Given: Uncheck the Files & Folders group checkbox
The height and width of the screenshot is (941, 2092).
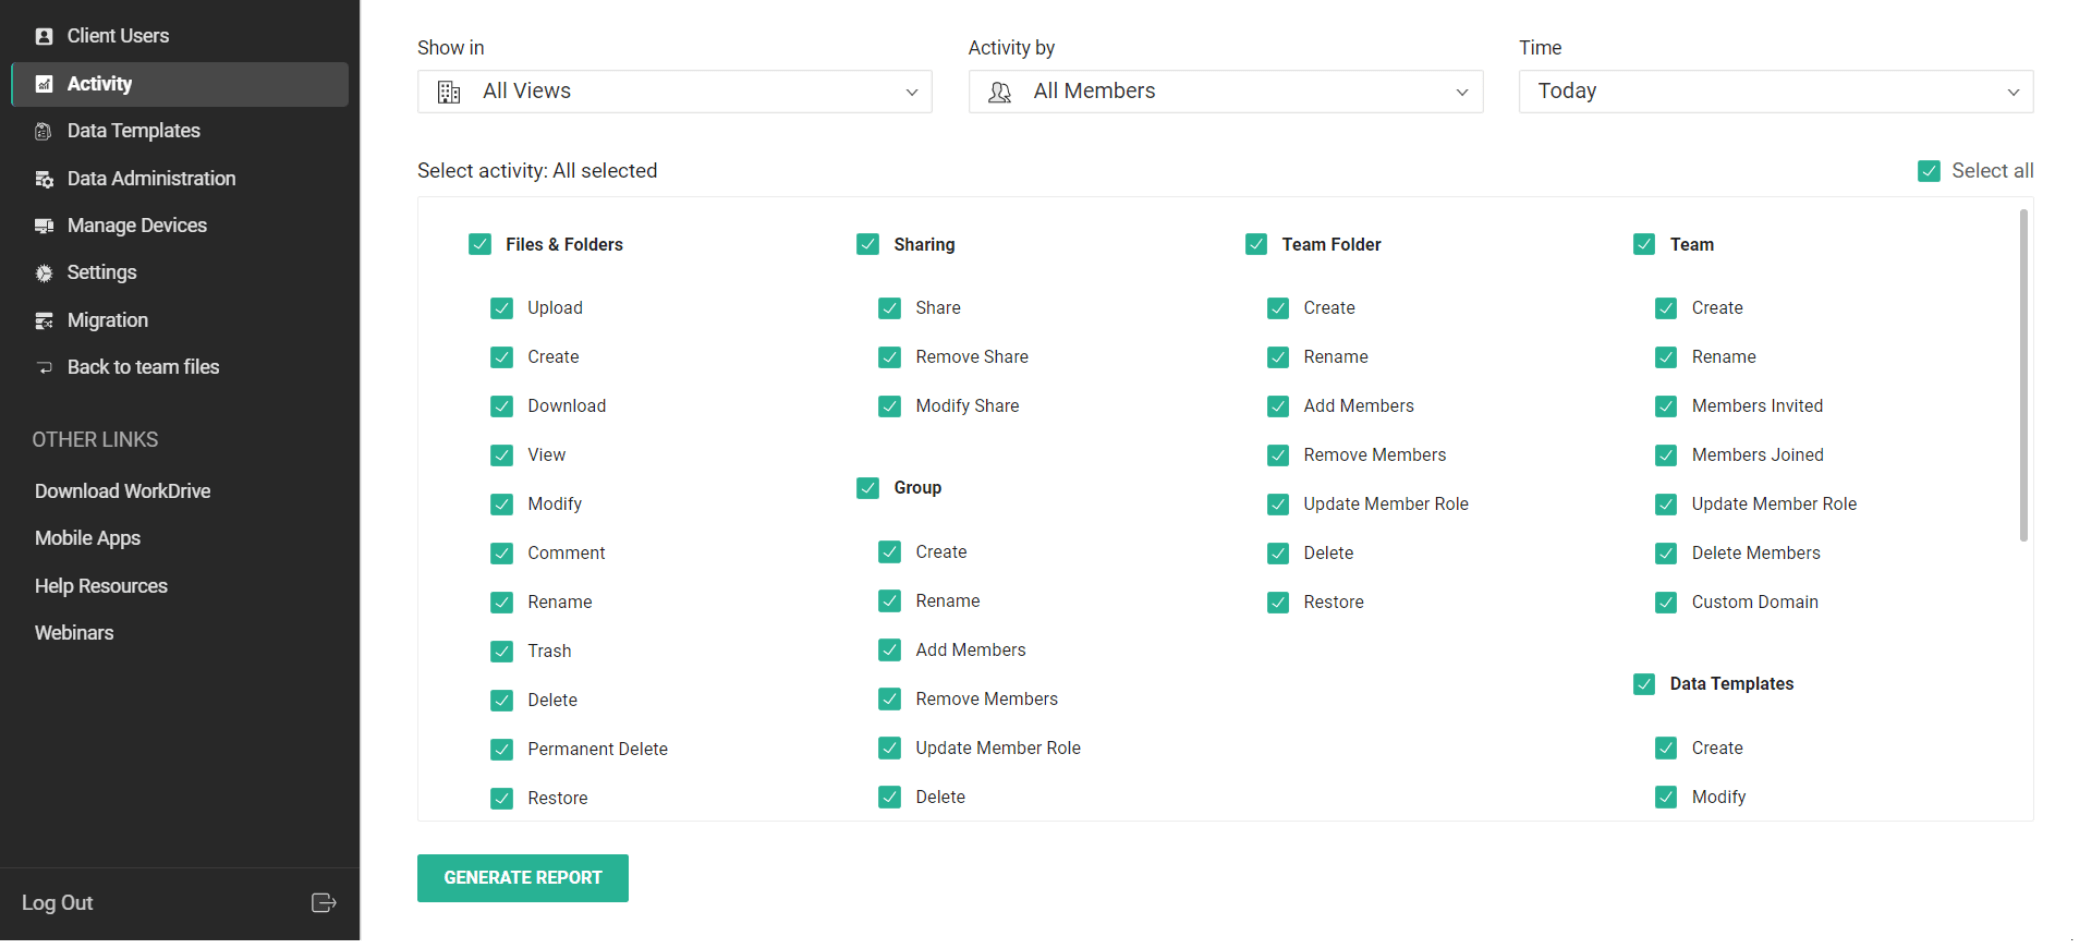Looking at the screenshot, I should click(480, 245).
